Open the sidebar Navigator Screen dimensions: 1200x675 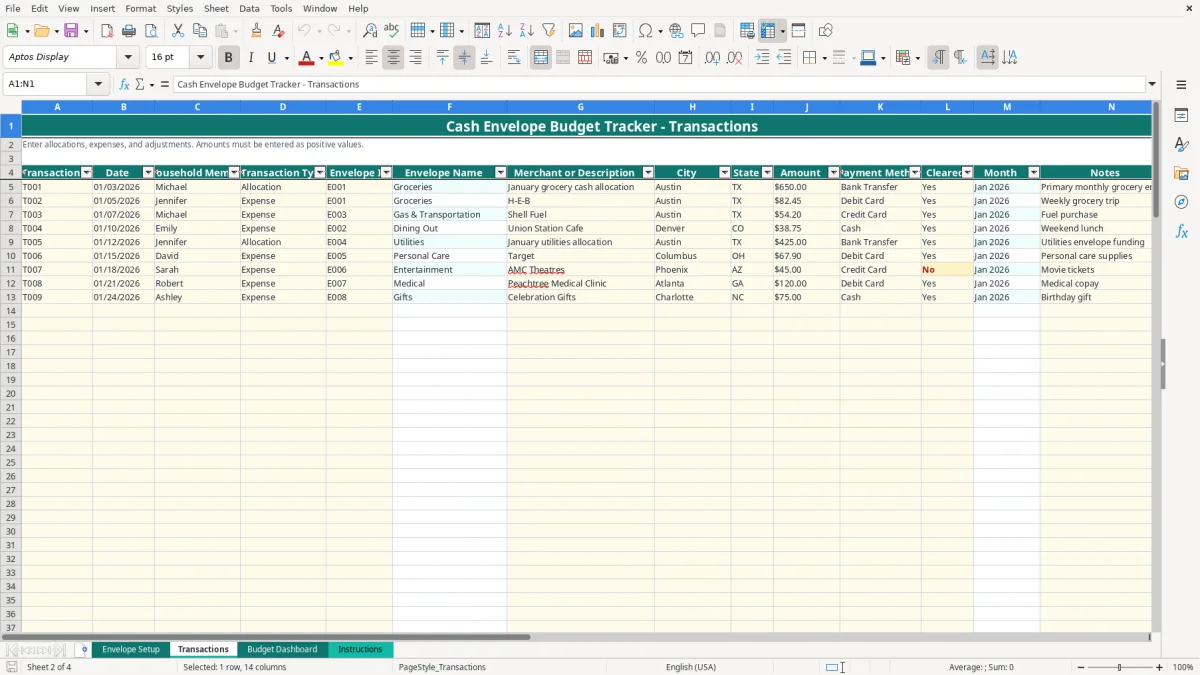1181,202
